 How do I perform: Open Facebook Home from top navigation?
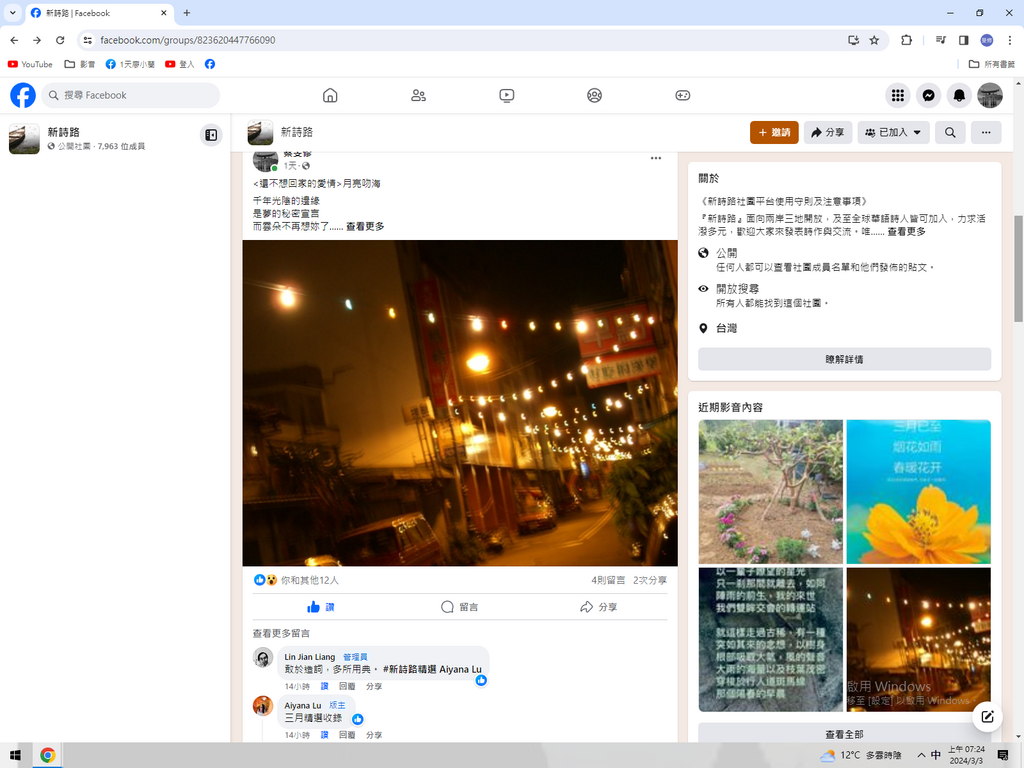pos(330,95)
